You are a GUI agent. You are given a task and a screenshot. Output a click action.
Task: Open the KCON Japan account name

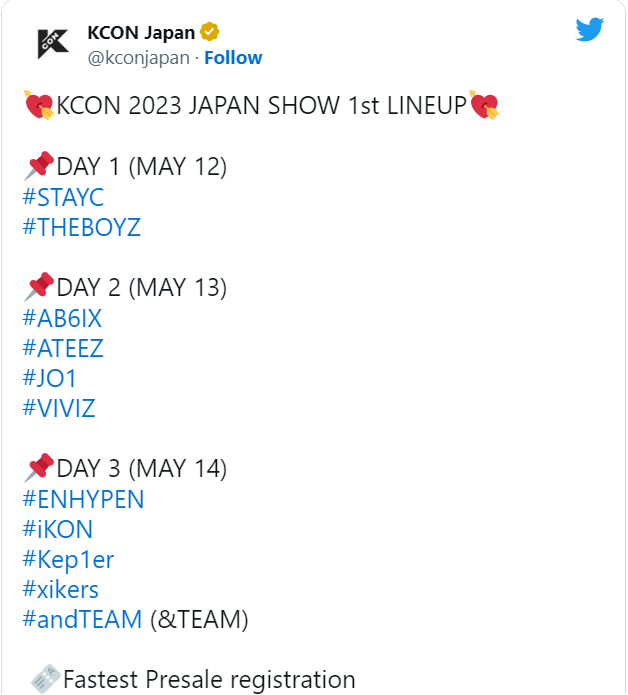141,33
